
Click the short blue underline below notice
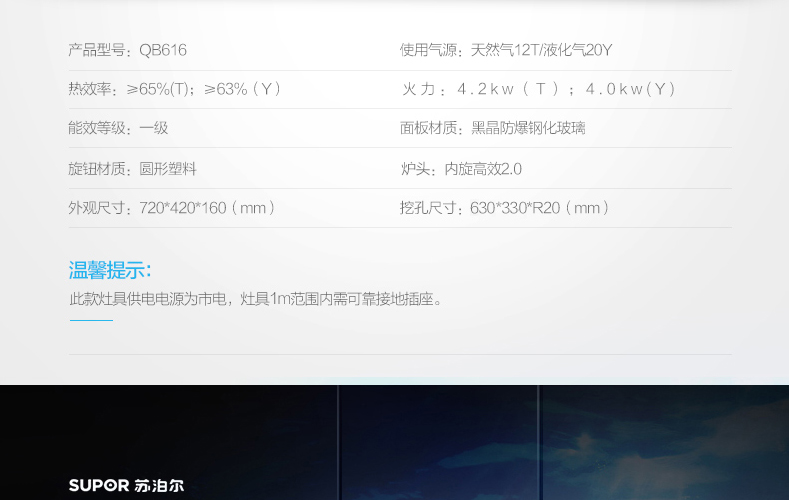pyautogui.click(x=91, y=320)
